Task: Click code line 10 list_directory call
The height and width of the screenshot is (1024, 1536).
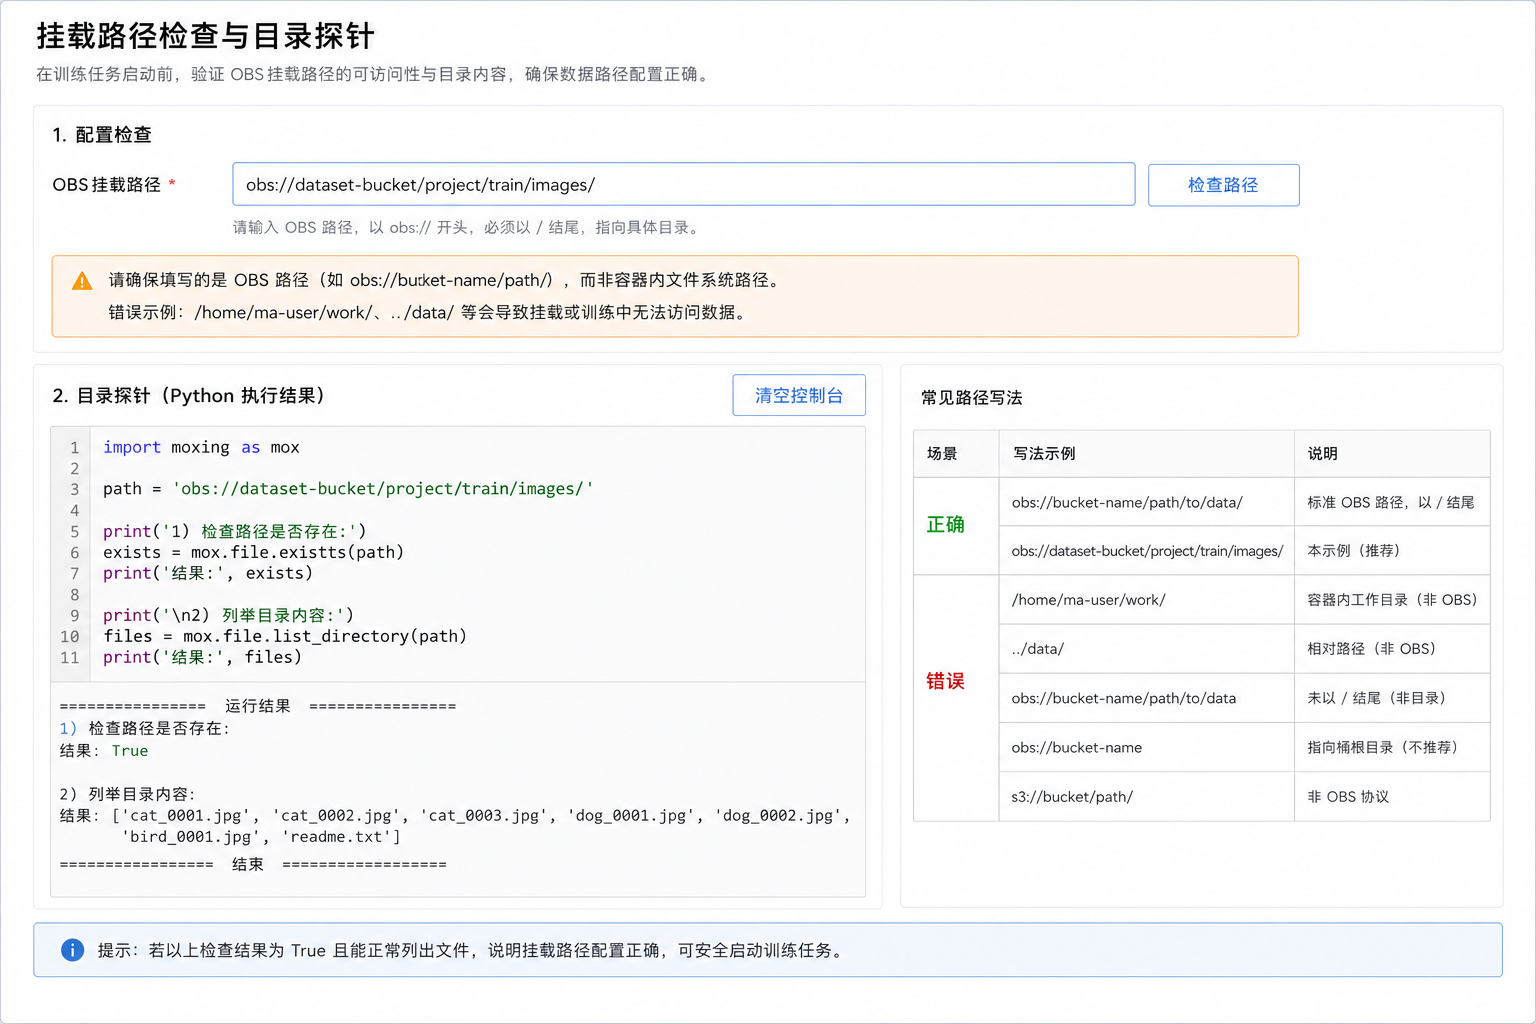Action: tap(285, 636)
